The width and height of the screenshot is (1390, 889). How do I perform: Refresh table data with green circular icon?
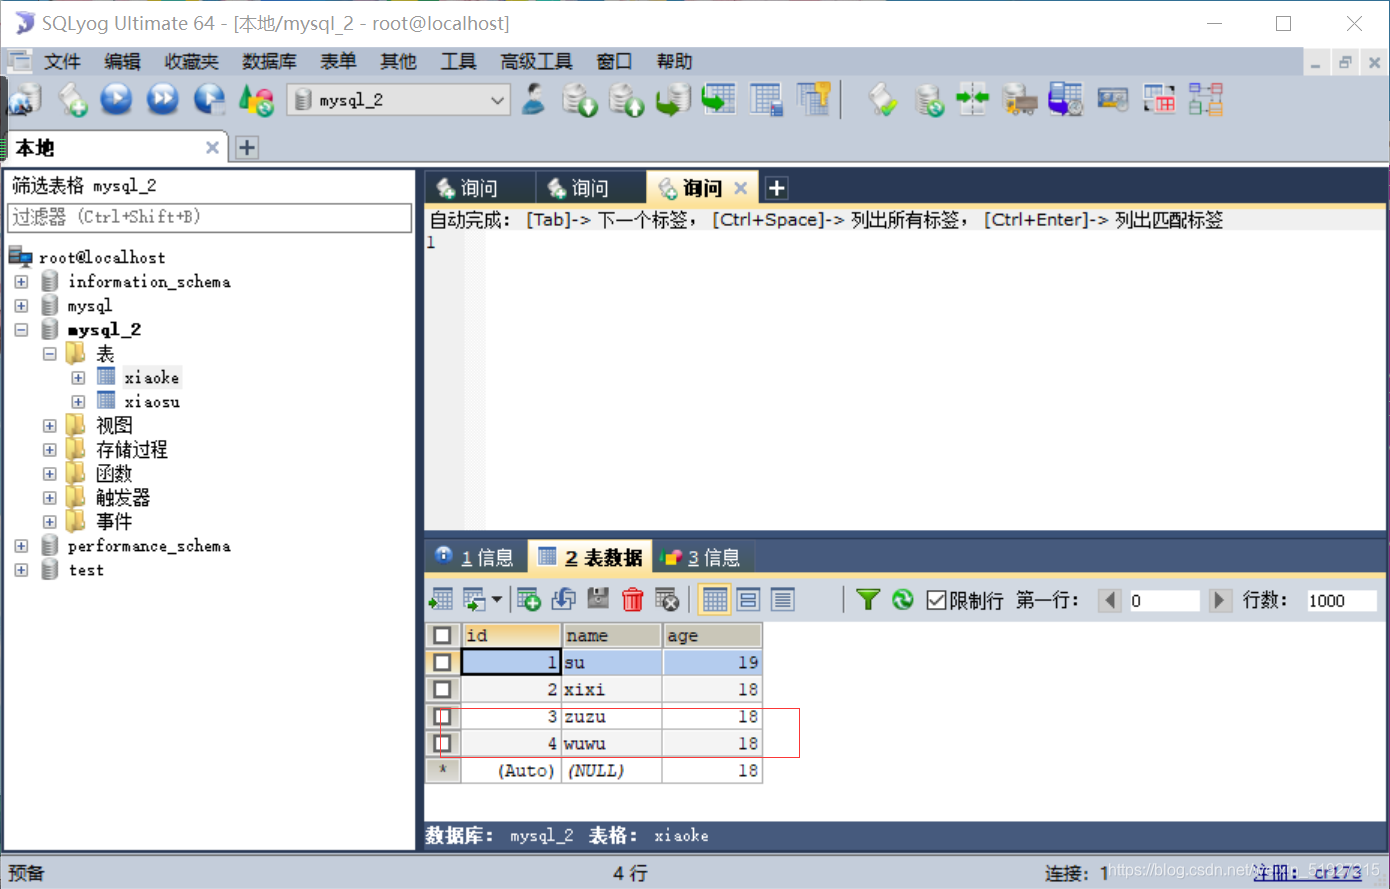pyautogui.click(x=902, y=600)
